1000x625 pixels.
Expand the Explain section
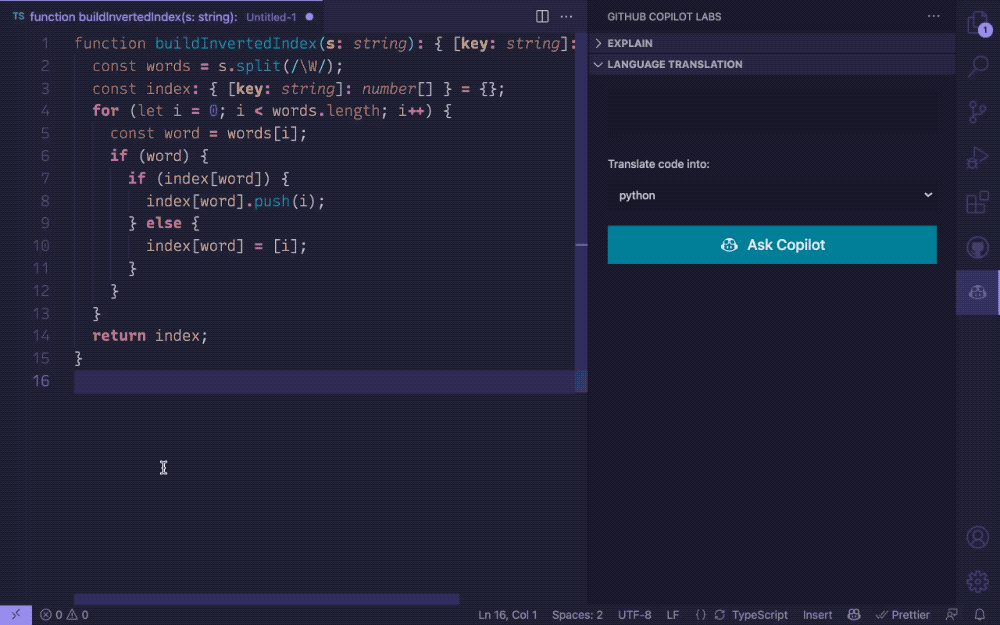coord(772,43)
